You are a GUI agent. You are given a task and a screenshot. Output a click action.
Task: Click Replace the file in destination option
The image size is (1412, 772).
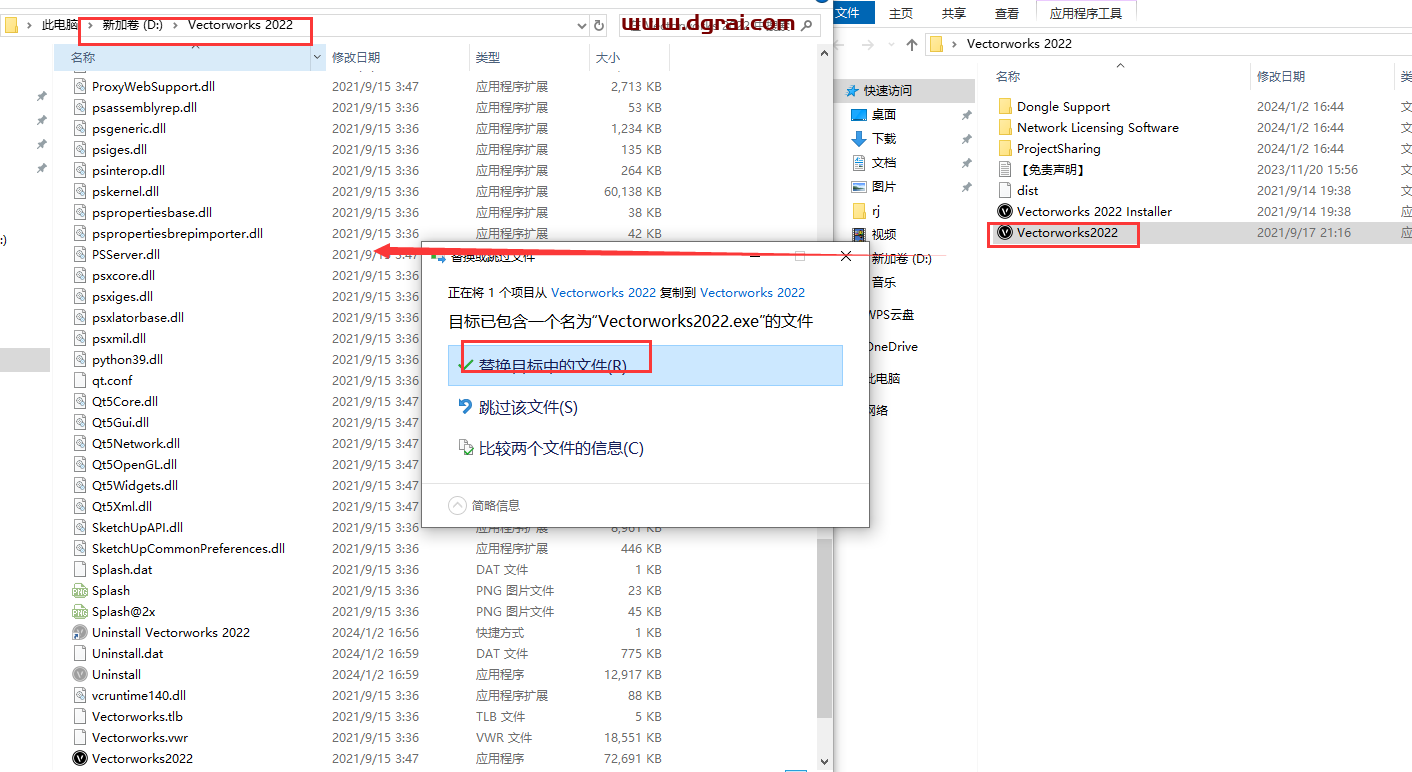click(x=645, y=365)
